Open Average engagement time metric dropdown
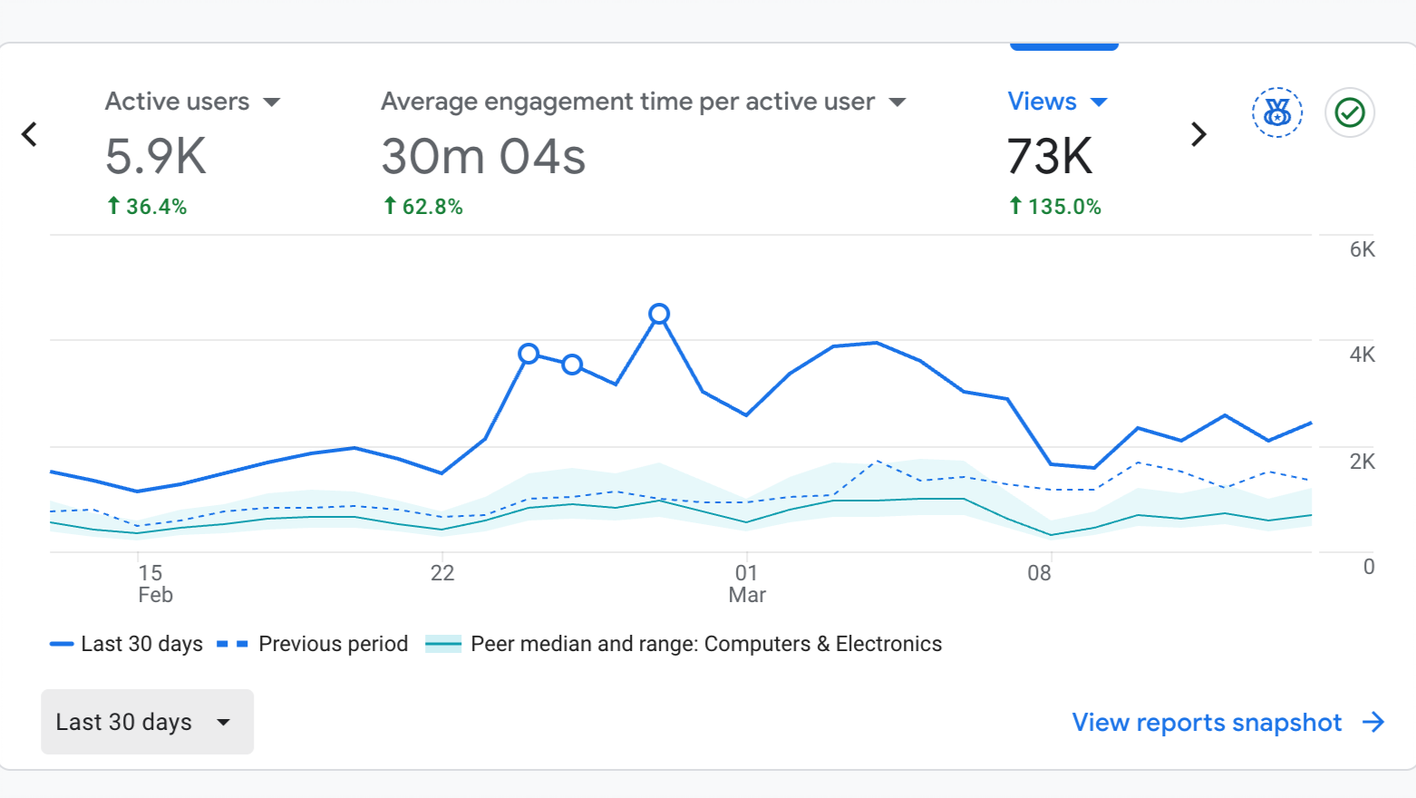The image size is (1416, 798). (897, 102)
